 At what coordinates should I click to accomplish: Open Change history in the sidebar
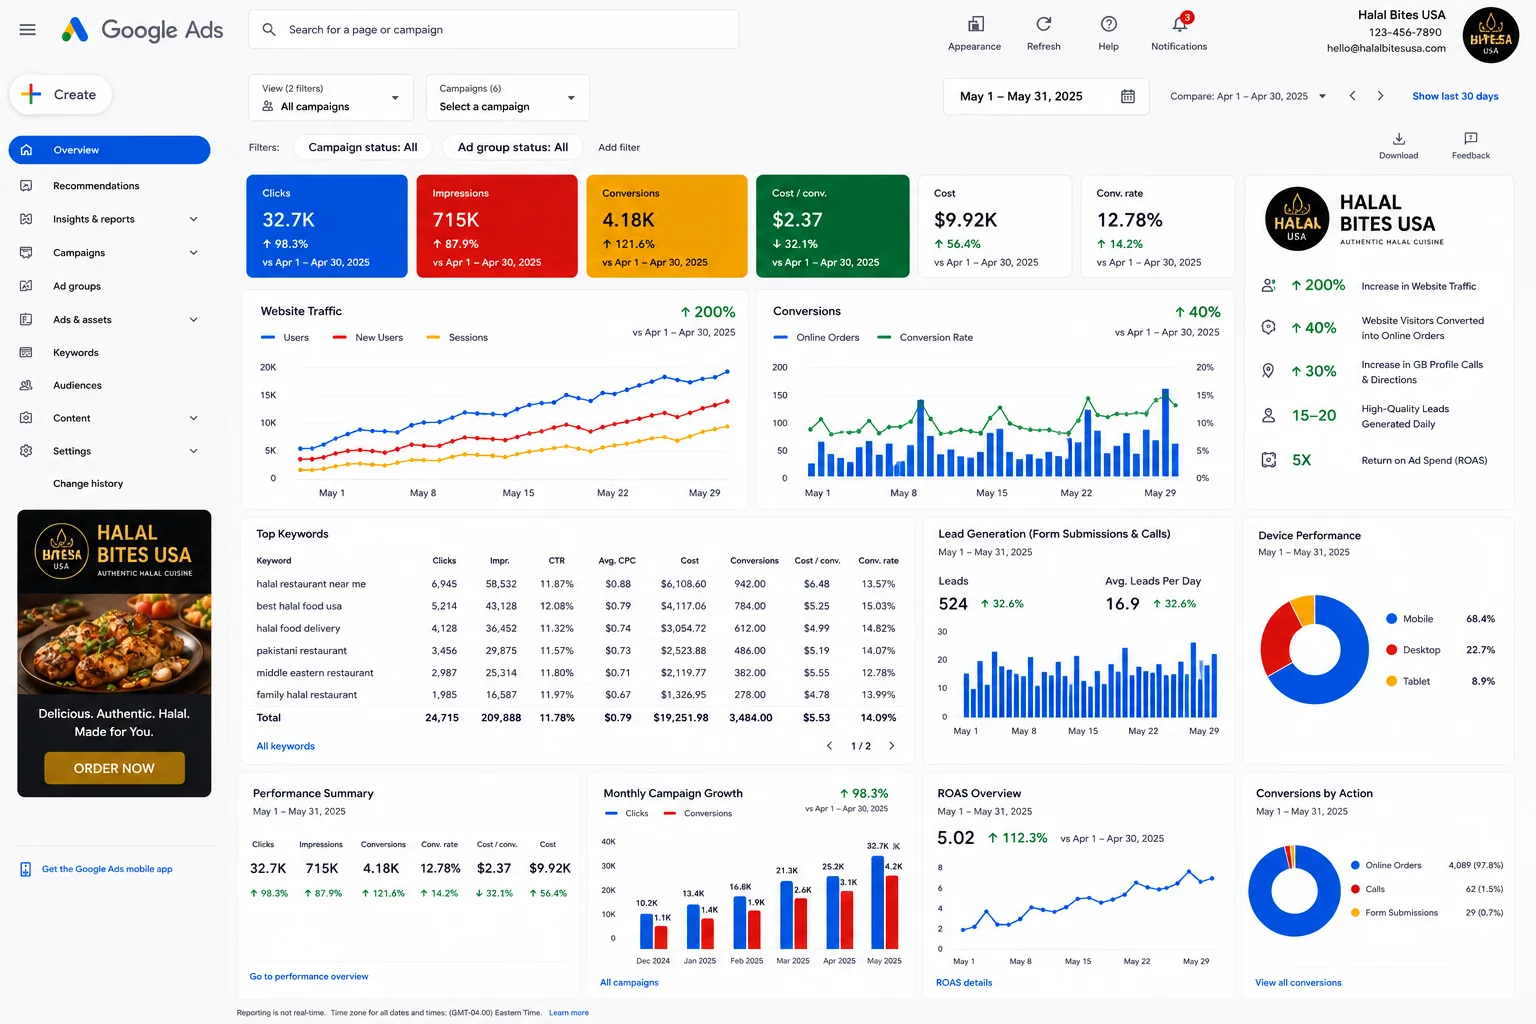pos(88,484)
